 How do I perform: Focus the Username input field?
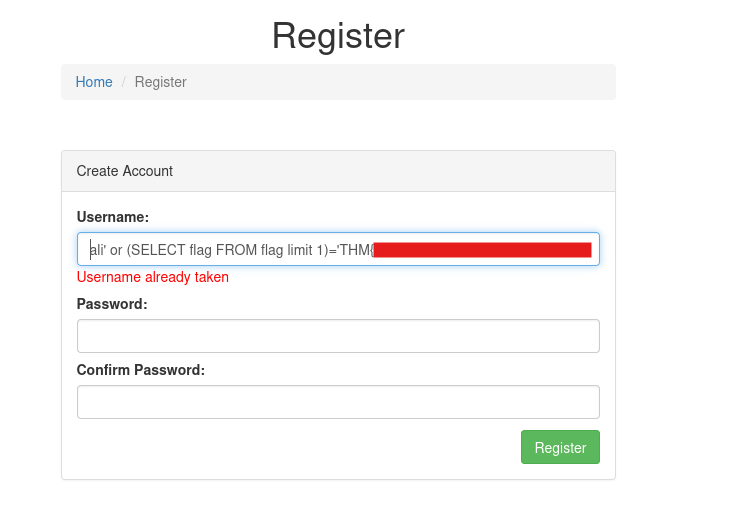coord(338,249)
